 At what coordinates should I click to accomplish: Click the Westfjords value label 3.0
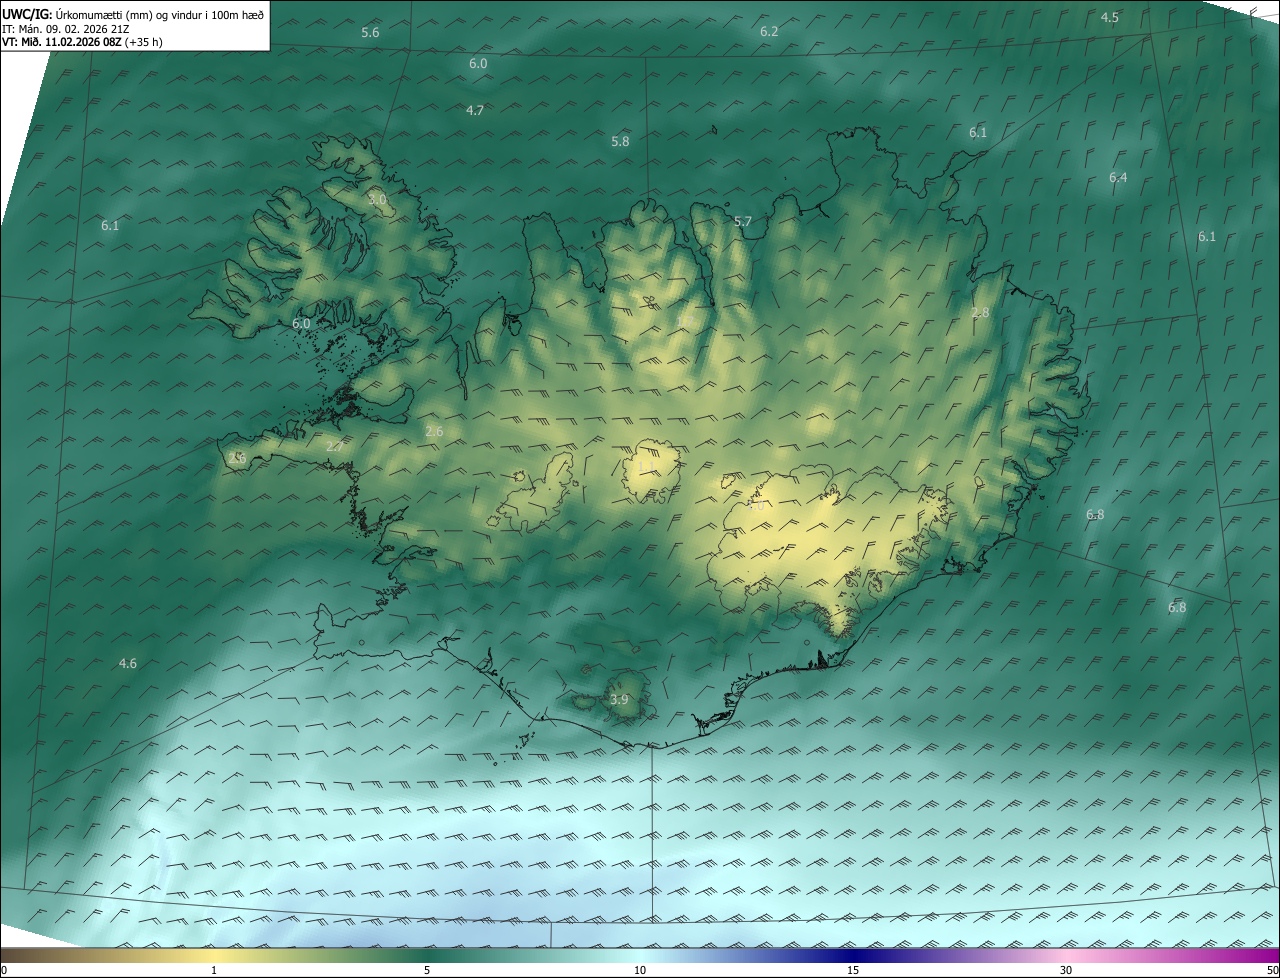[x=377, y=200]
